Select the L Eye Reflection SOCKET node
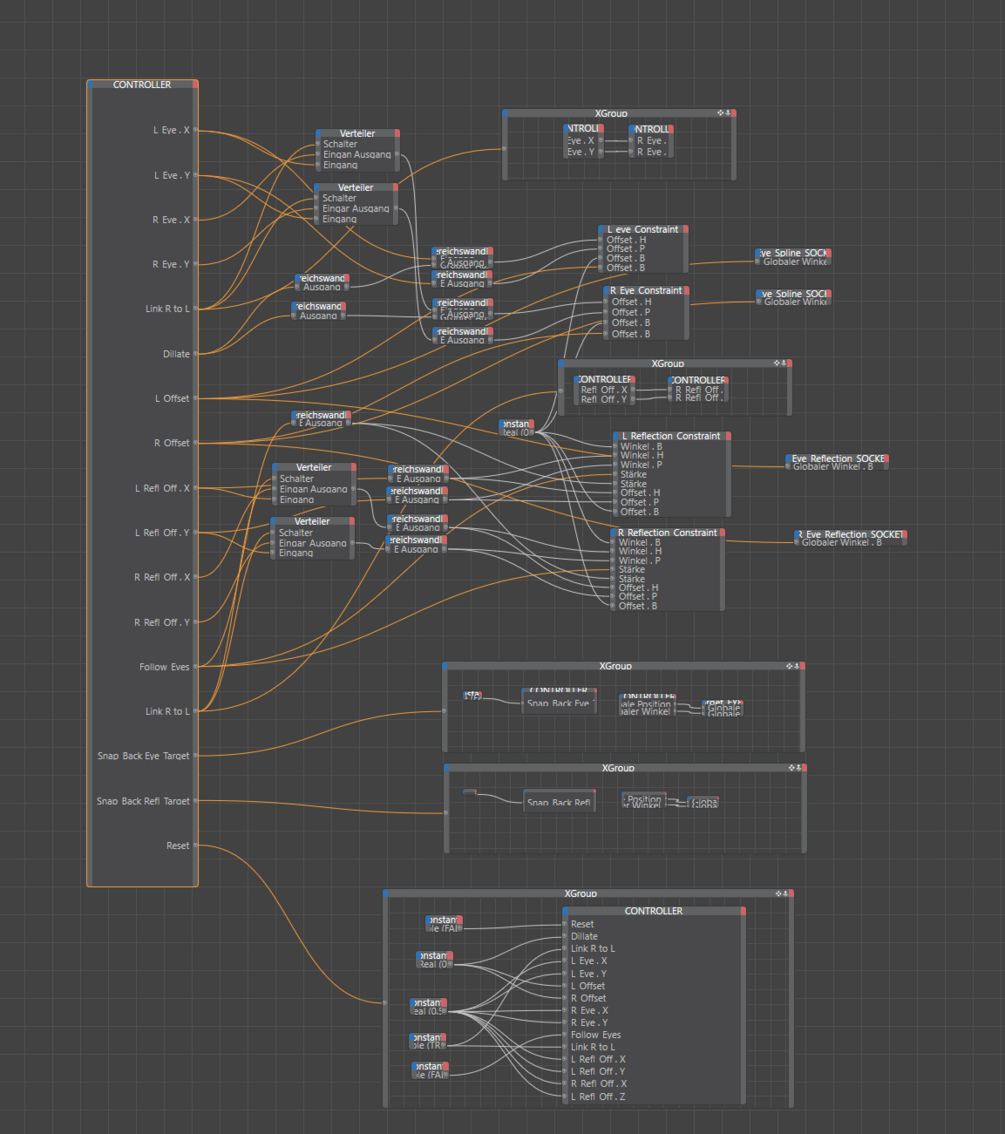The width and height of the screenshot is (1005, 1134). coord(837,462)
